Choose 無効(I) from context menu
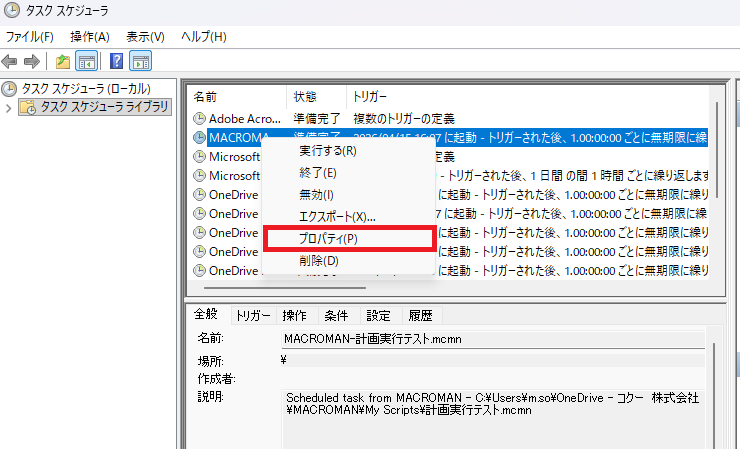 click(x=348, y=195)
